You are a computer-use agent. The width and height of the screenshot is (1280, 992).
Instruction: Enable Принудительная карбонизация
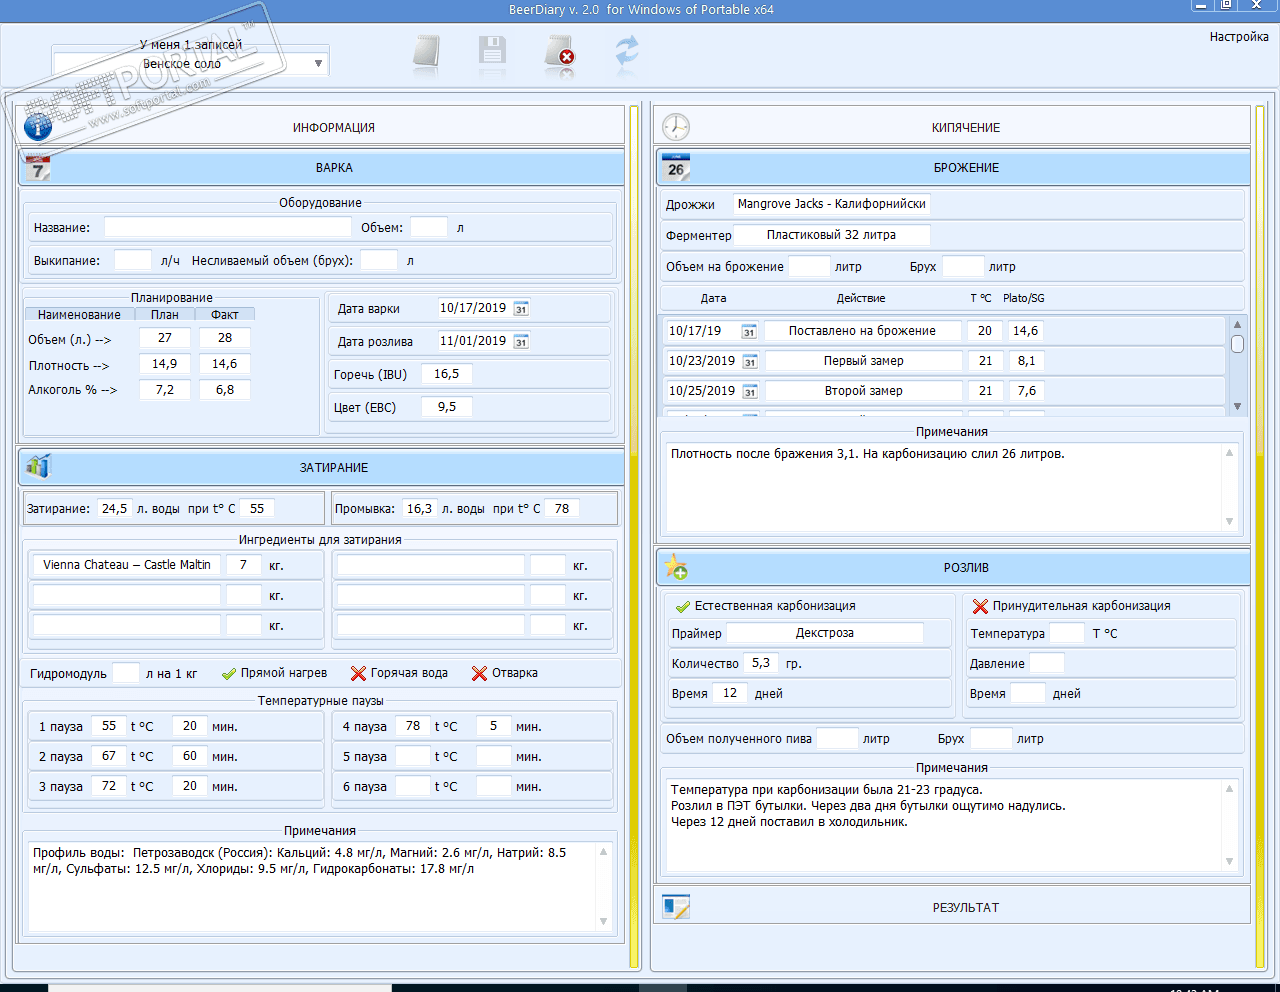pyautogui.click(x=980, y=606)
